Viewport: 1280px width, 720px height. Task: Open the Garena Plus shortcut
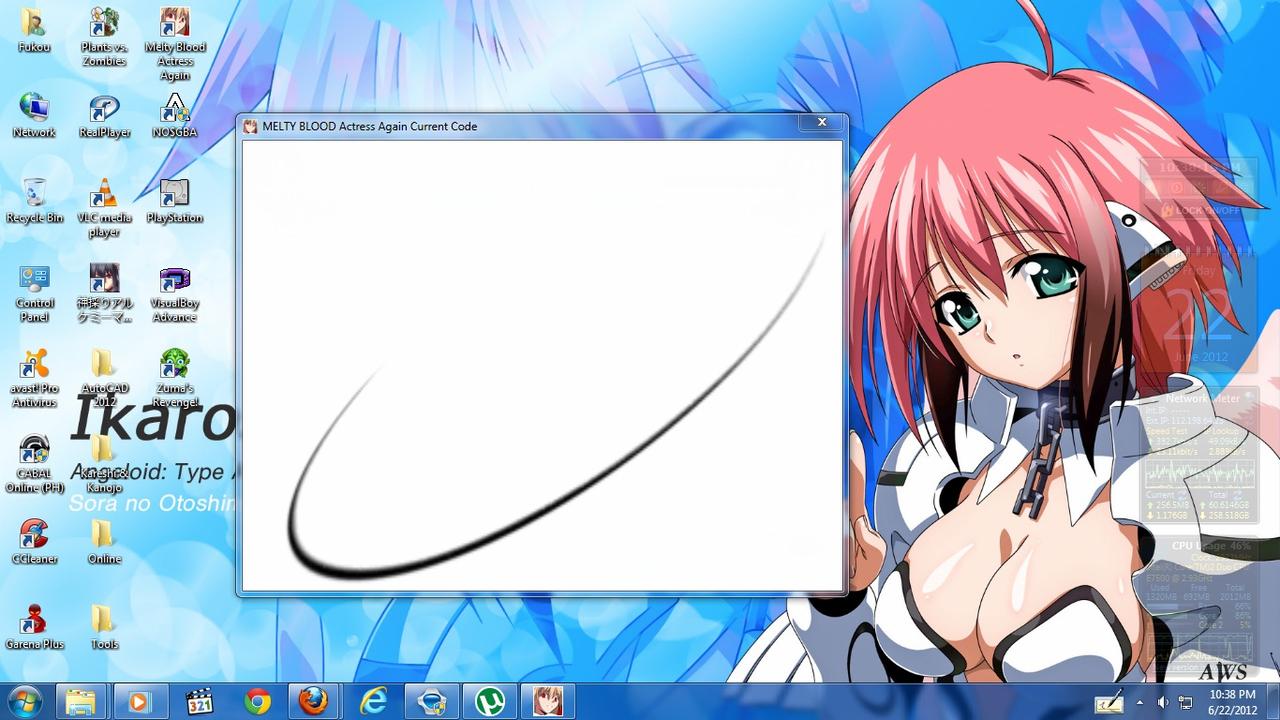pos(35,620)
